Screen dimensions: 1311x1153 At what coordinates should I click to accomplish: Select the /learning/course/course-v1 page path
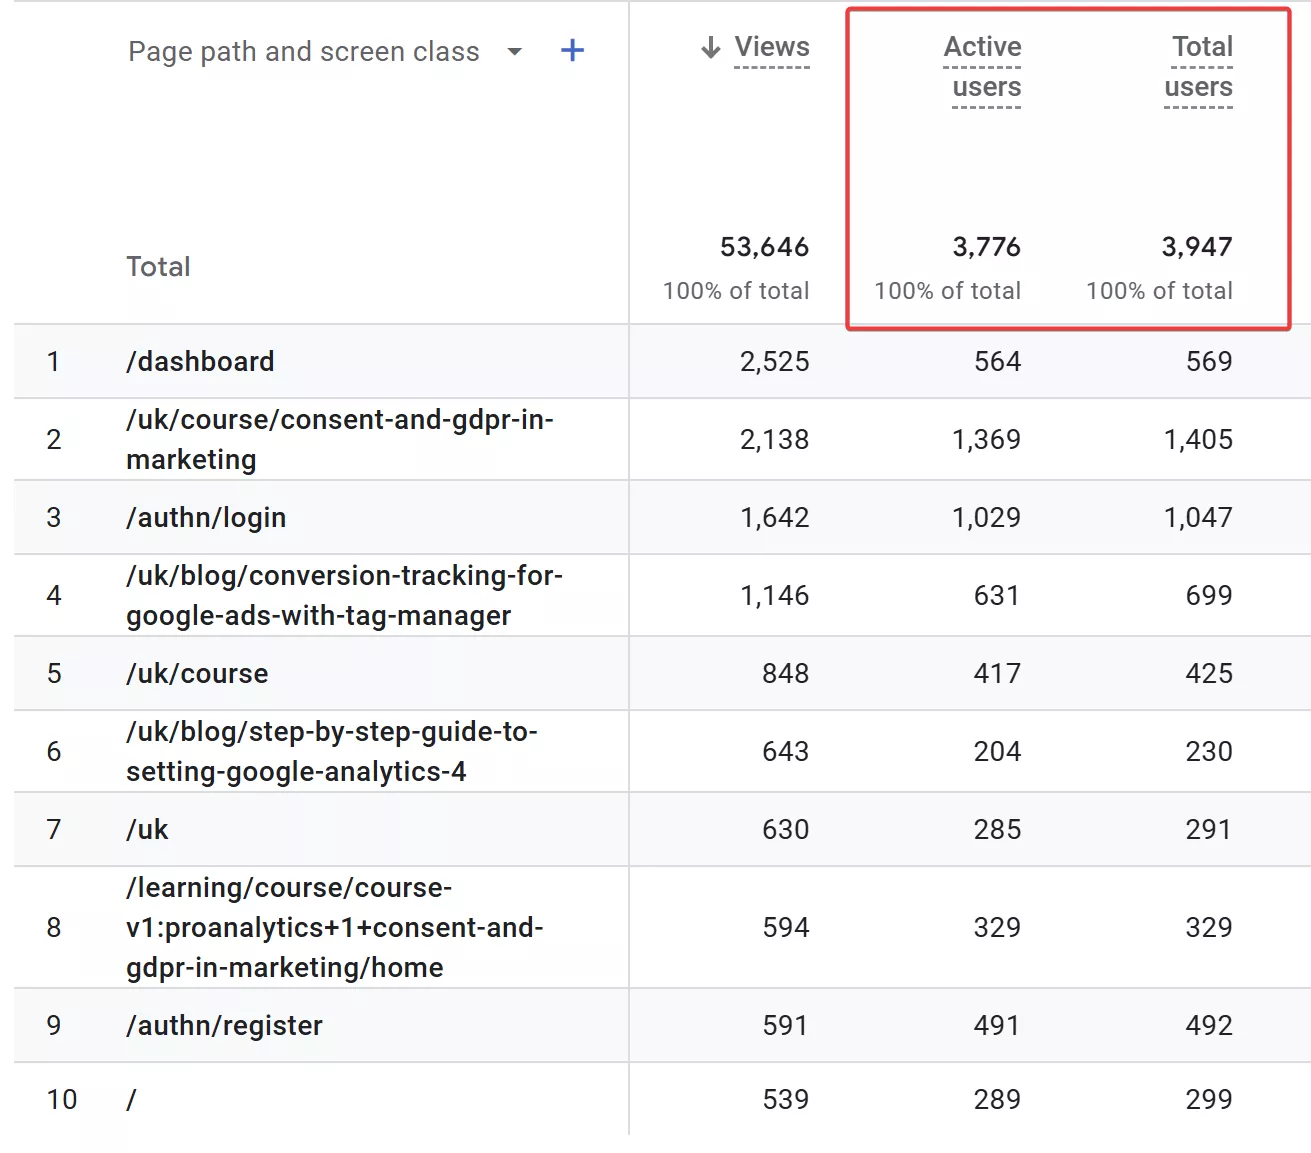pos(335,927)
